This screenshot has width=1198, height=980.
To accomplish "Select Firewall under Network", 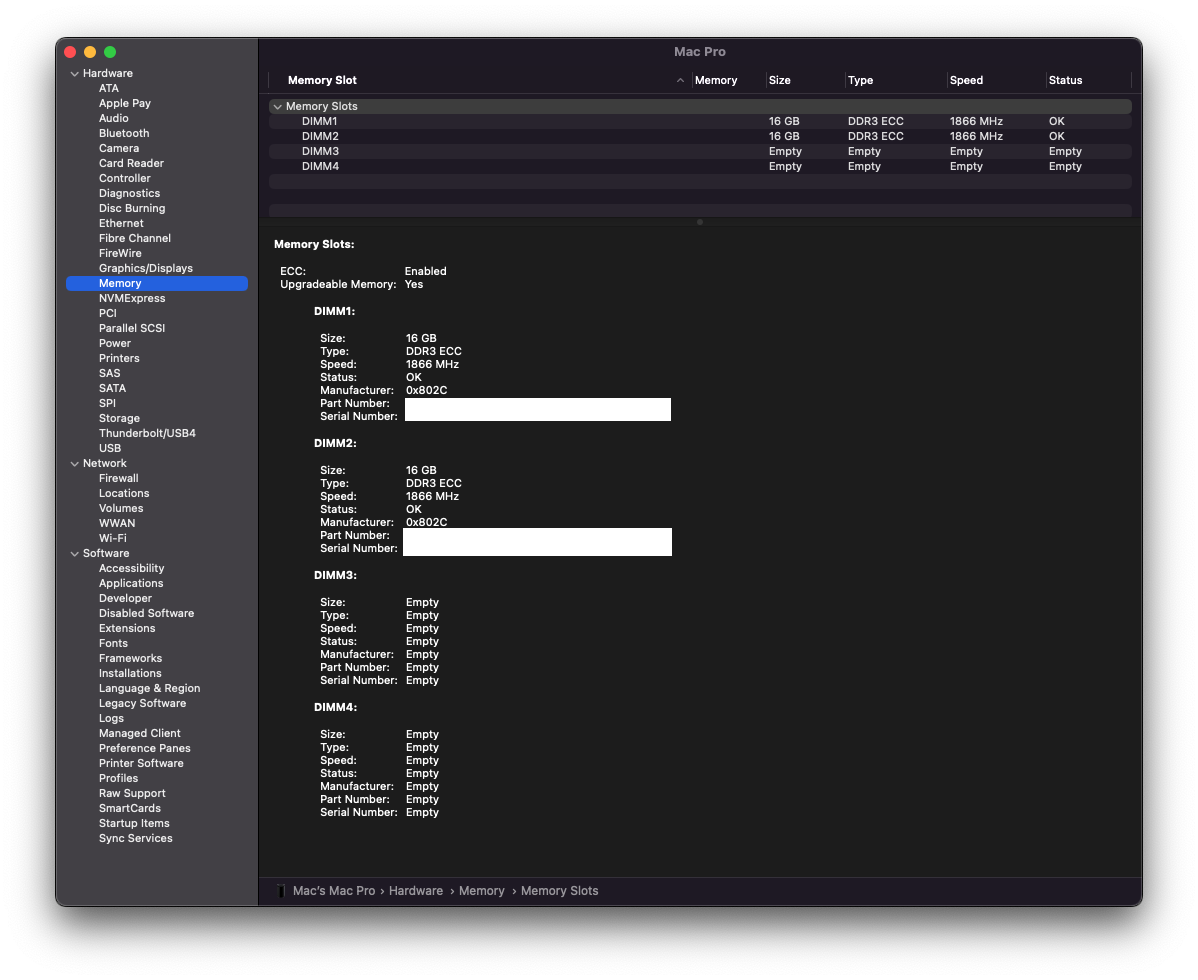I will (118, 478).
